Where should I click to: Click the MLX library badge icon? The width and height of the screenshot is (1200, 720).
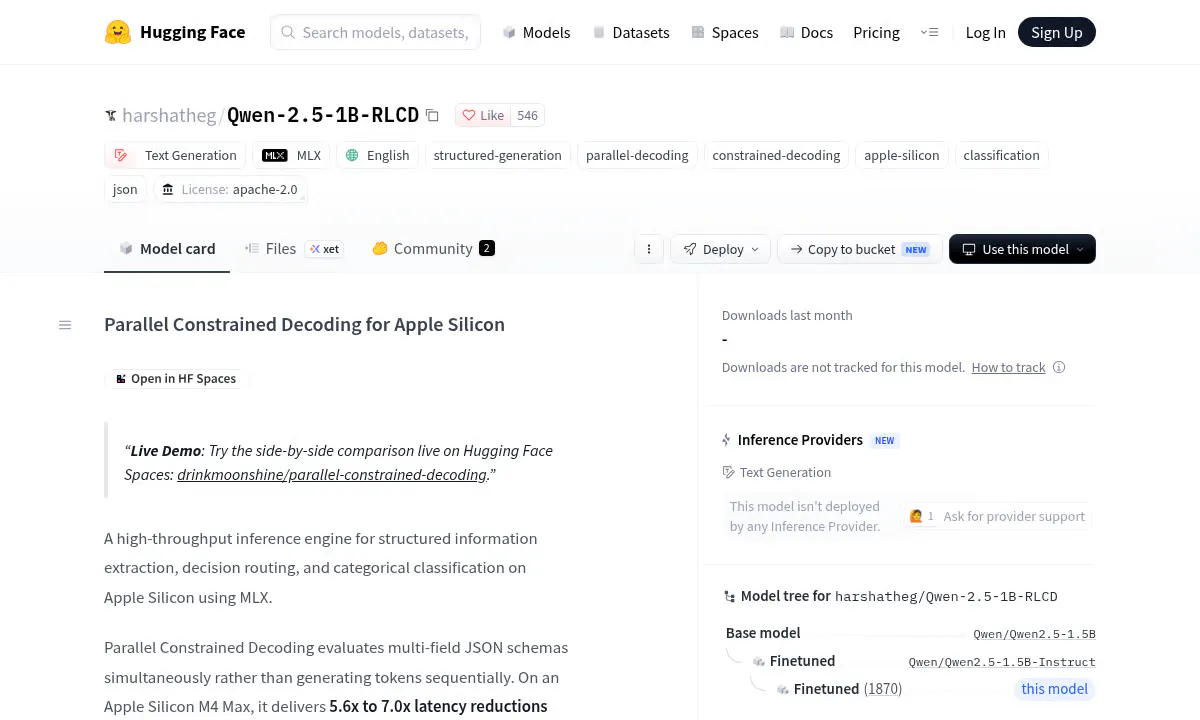tap(275, 155)
